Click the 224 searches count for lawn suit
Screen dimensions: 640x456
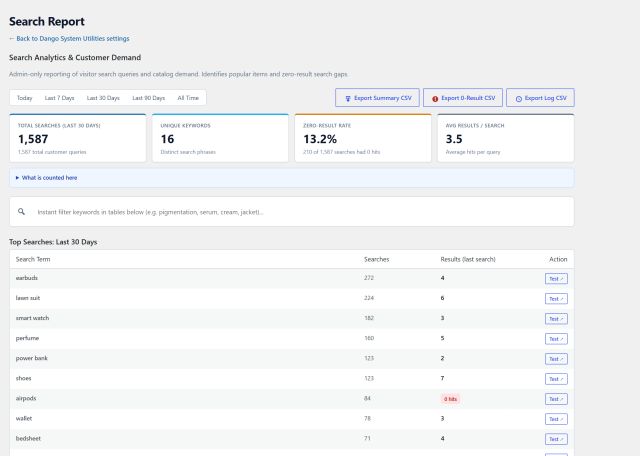(369, 298)
